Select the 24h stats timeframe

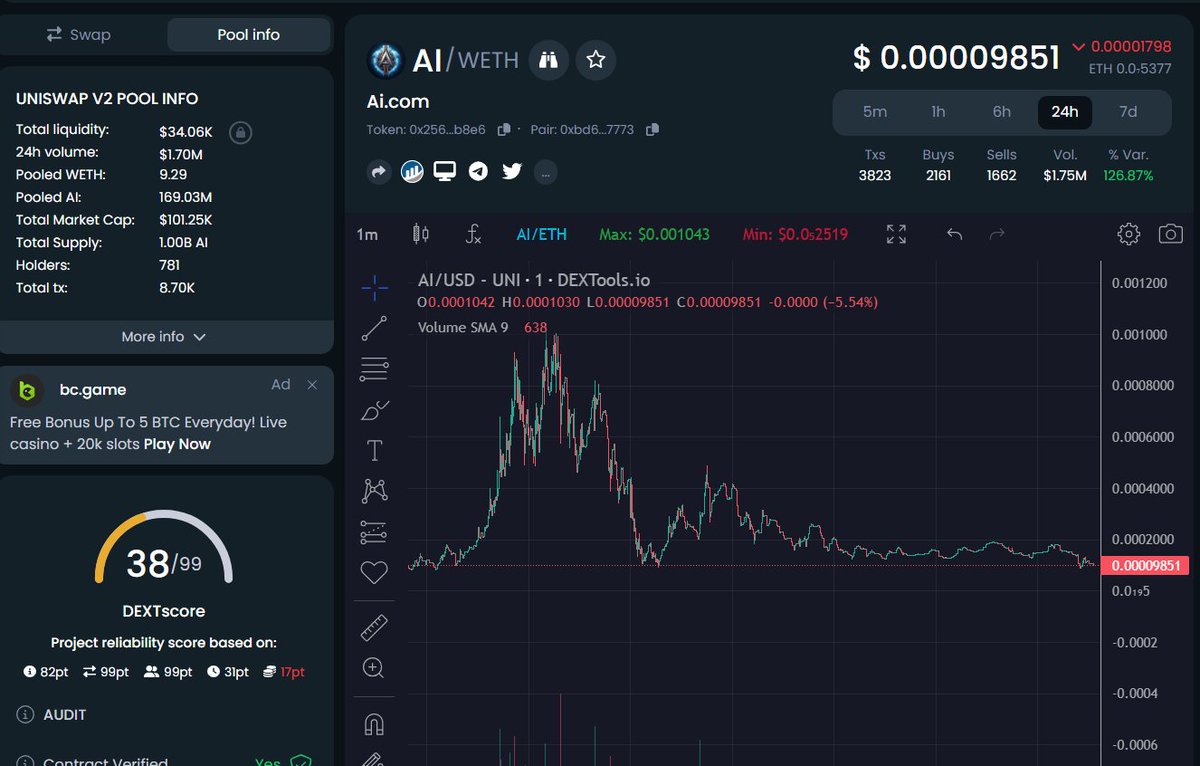click(x=1065, y=112)
